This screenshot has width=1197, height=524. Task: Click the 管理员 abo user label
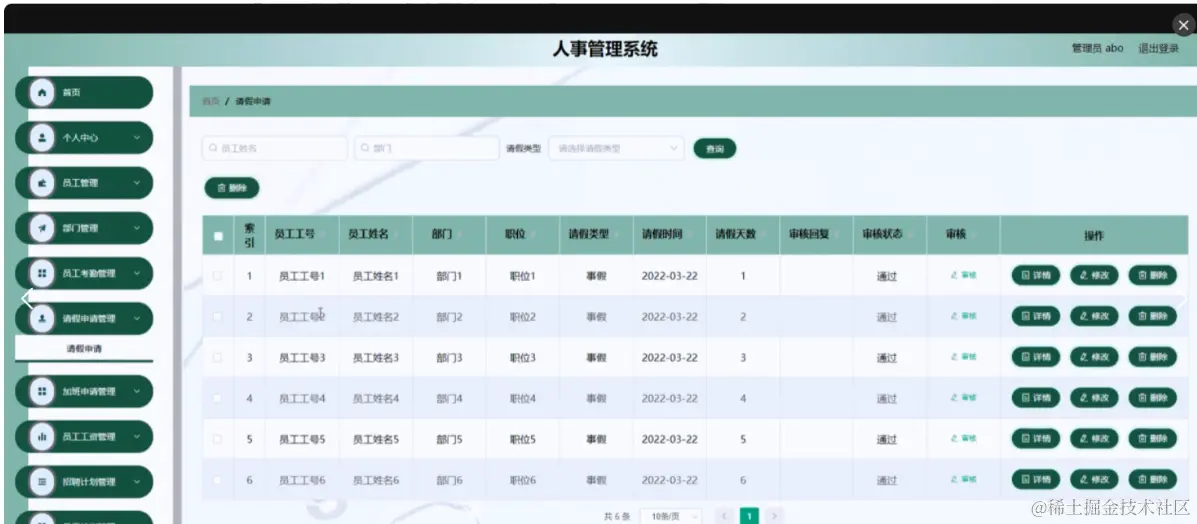1097,48
